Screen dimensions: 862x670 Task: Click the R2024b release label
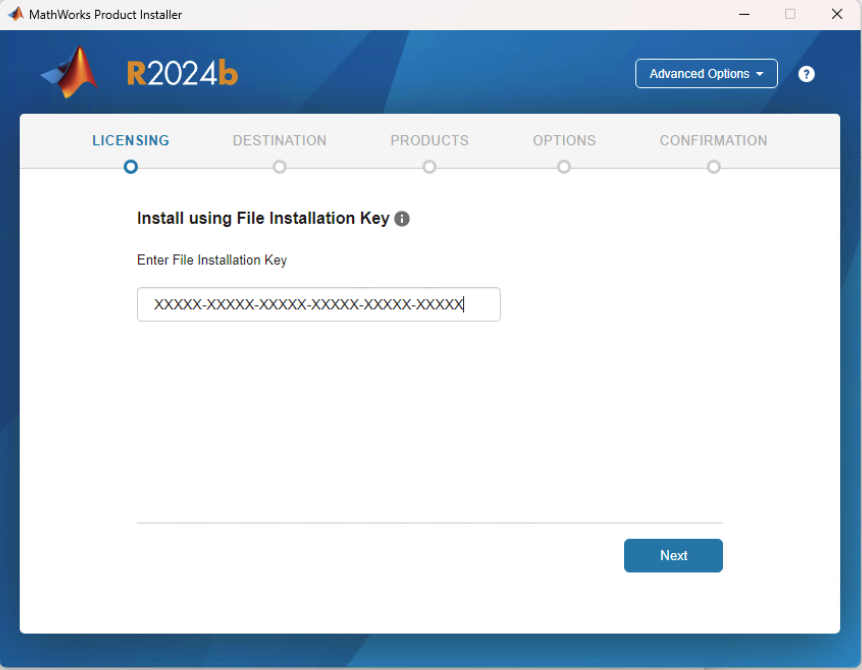tap(182, 74)
